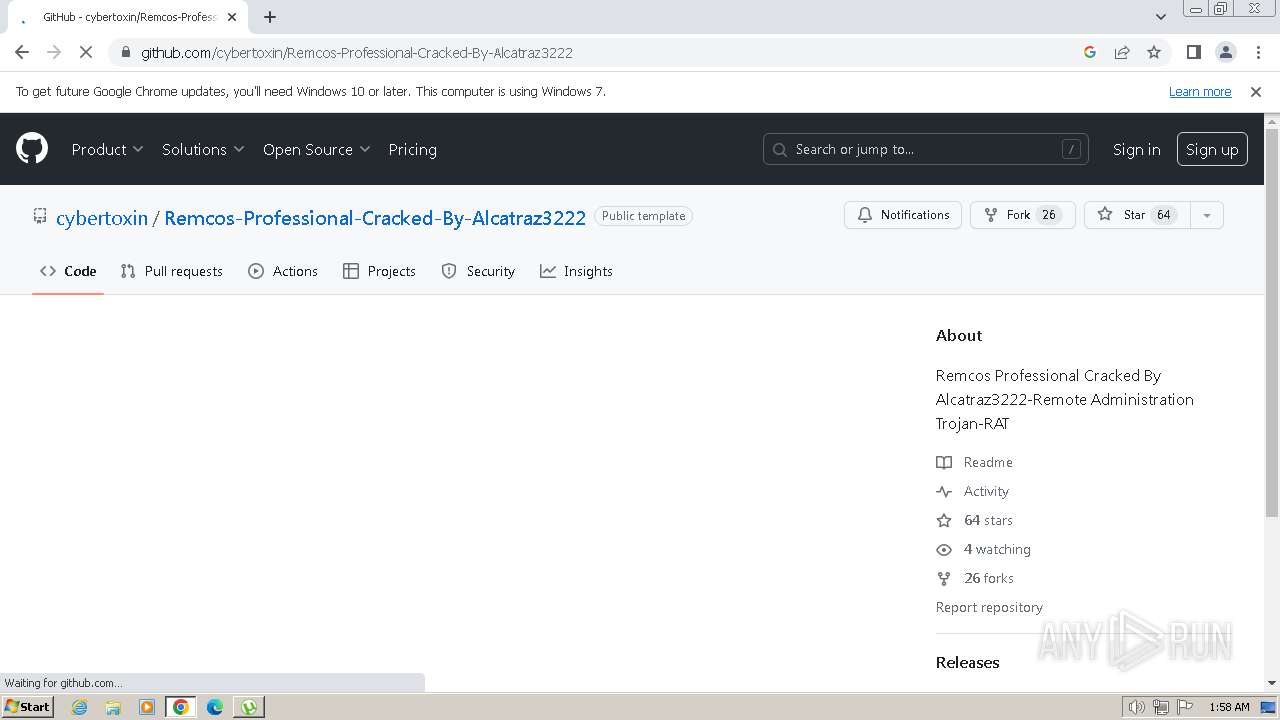
Task: Switch to the Actions tab
Action: click(x=283, y=271)
